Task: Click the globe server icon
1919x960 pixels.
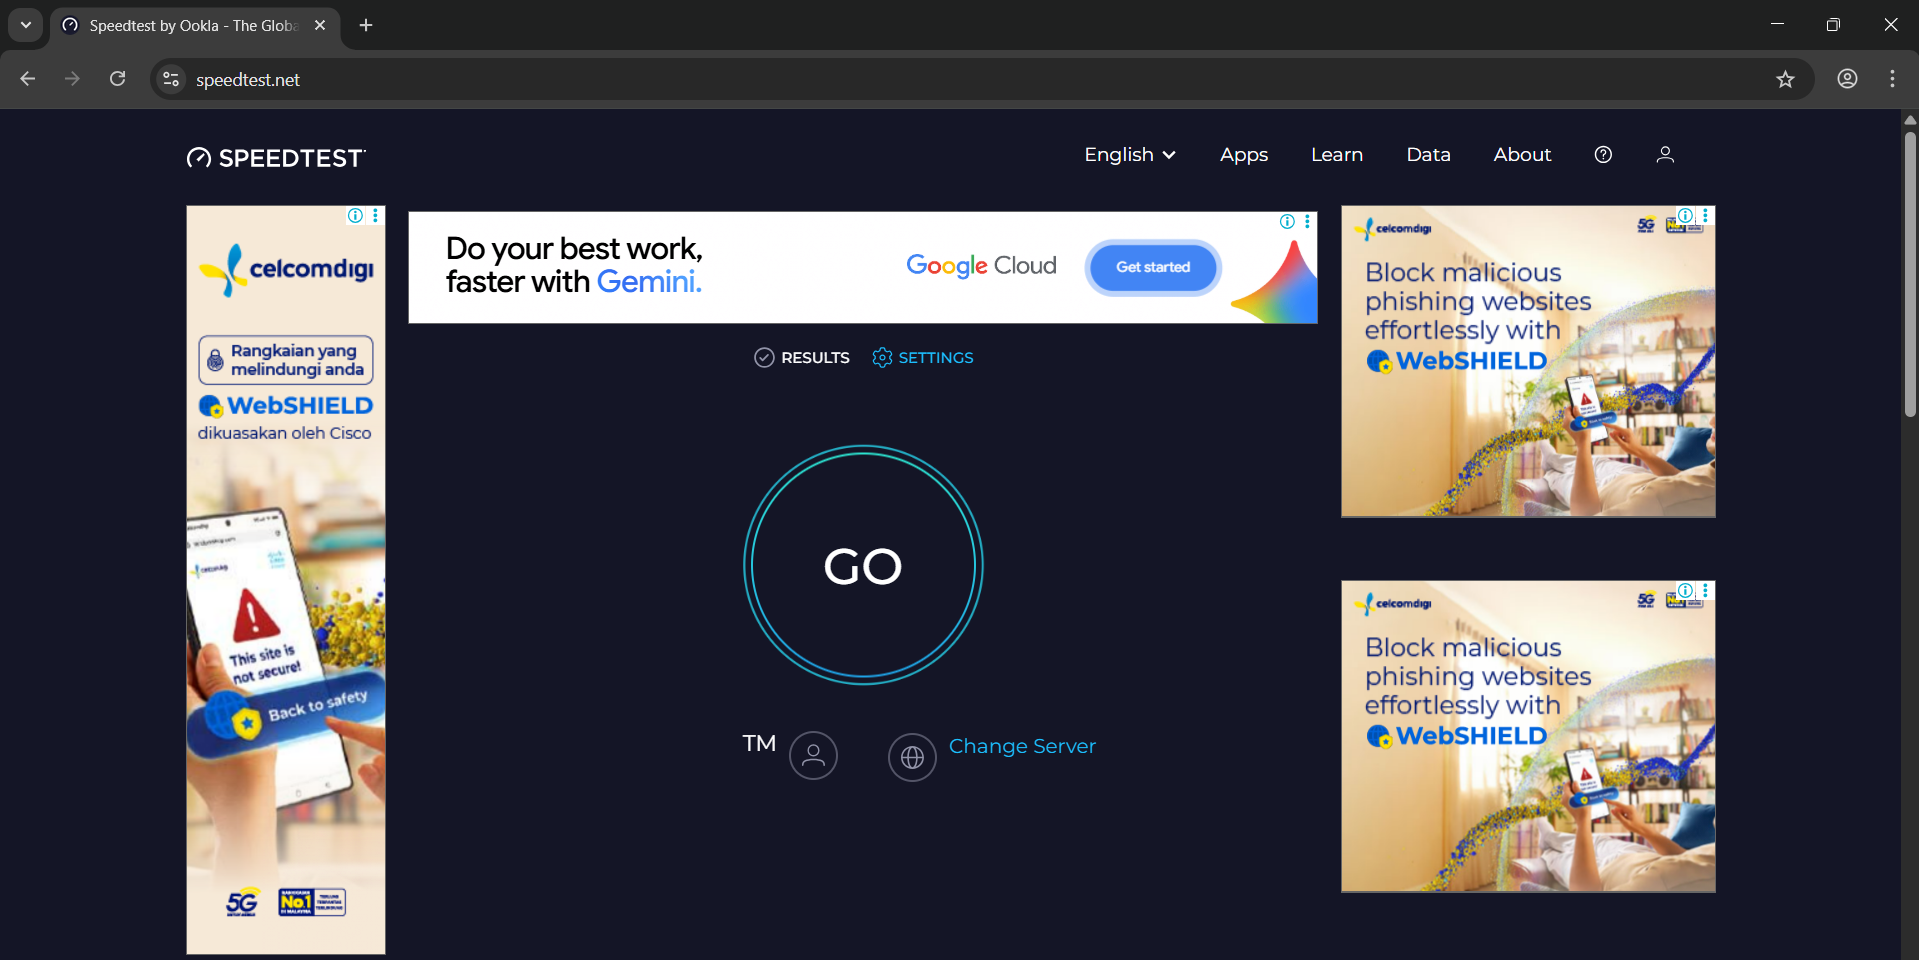Action: click(x=912, y=758)
